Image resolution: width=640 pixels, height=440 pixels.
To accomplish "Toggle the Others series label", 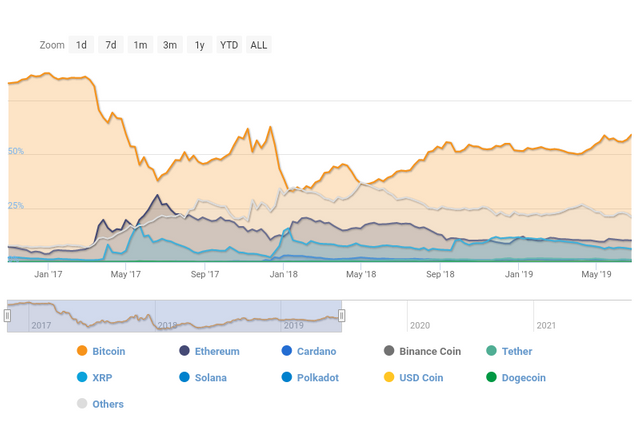I will click(x=108, y=404).
